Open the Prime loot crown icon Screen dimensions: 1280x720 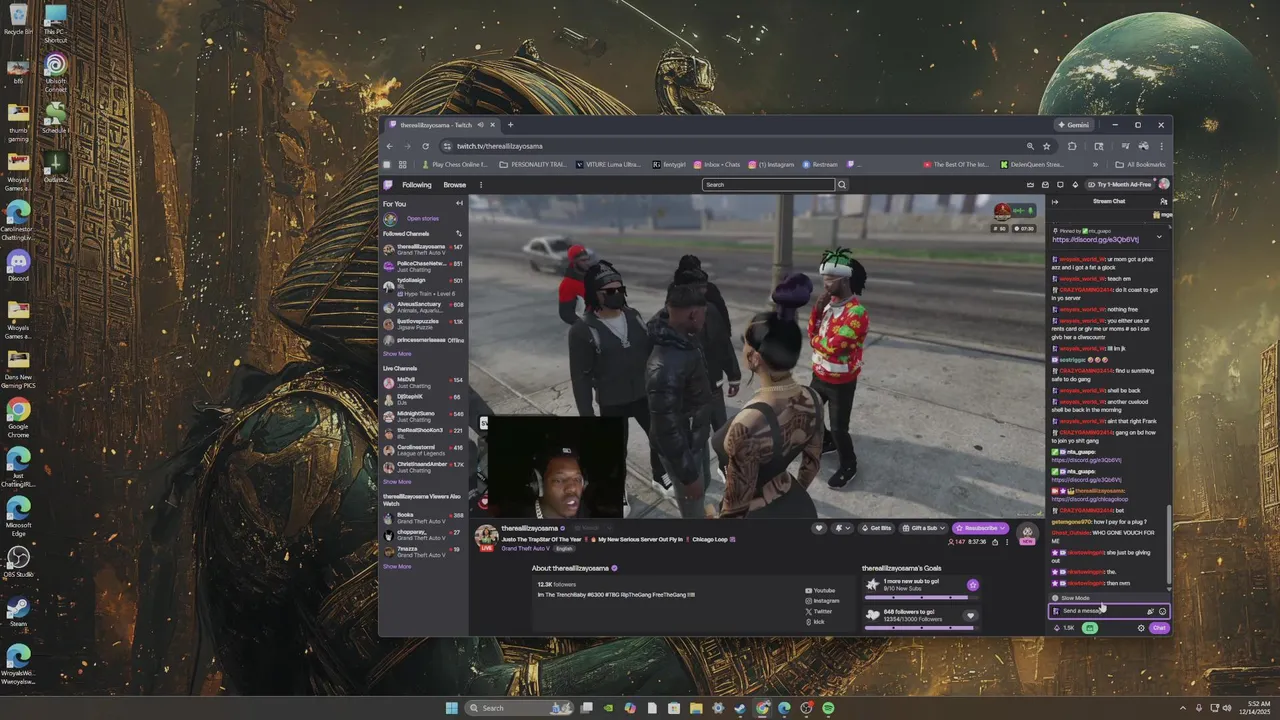pos(1031,185)
